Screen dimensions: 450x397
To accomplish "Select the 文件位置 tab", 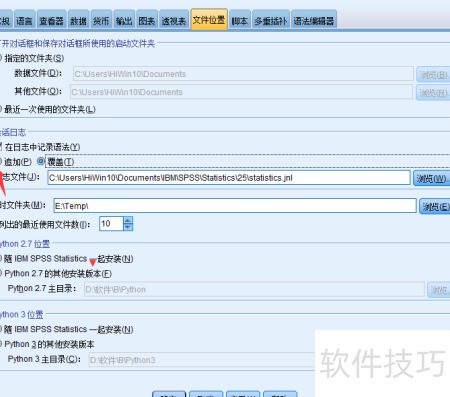I will click(209, 20).
